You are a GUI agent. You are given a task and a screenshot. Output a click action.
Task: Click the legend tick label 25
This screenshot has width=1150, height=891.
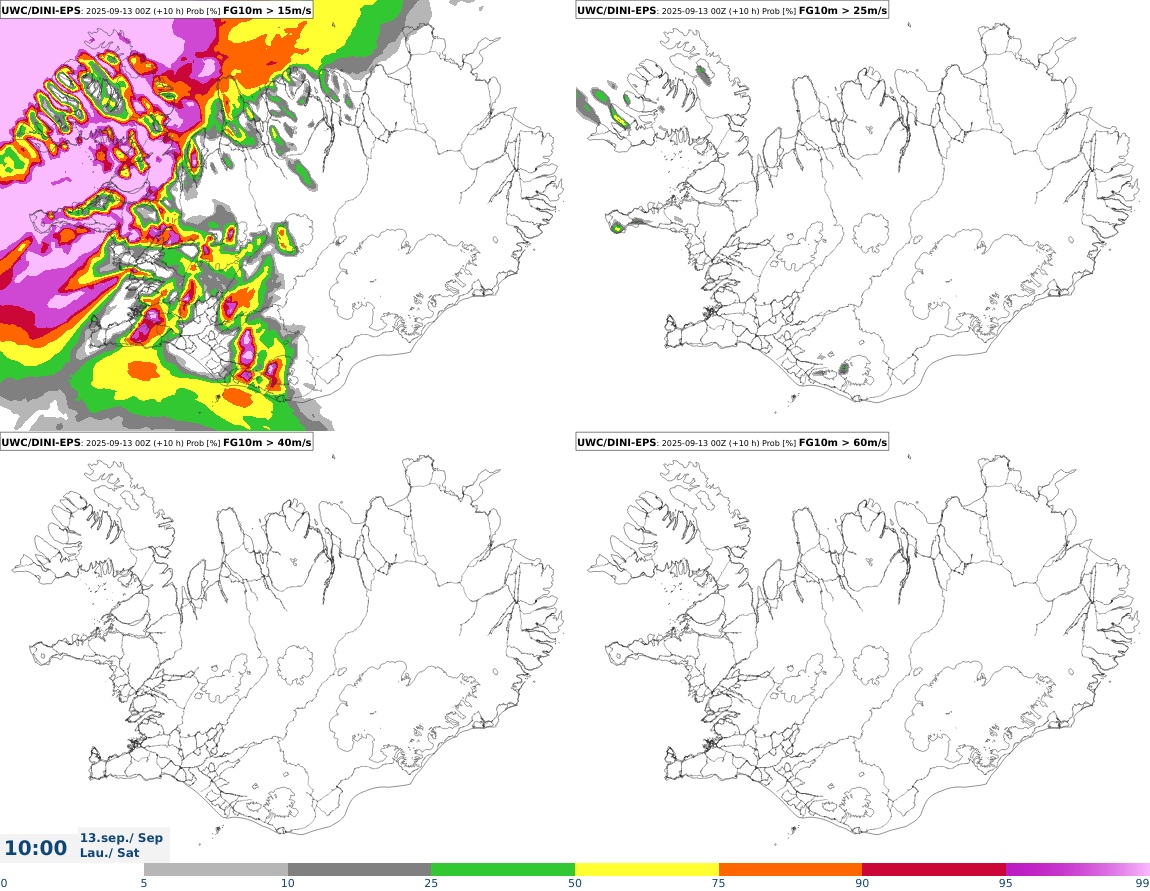tap(431, 883)
